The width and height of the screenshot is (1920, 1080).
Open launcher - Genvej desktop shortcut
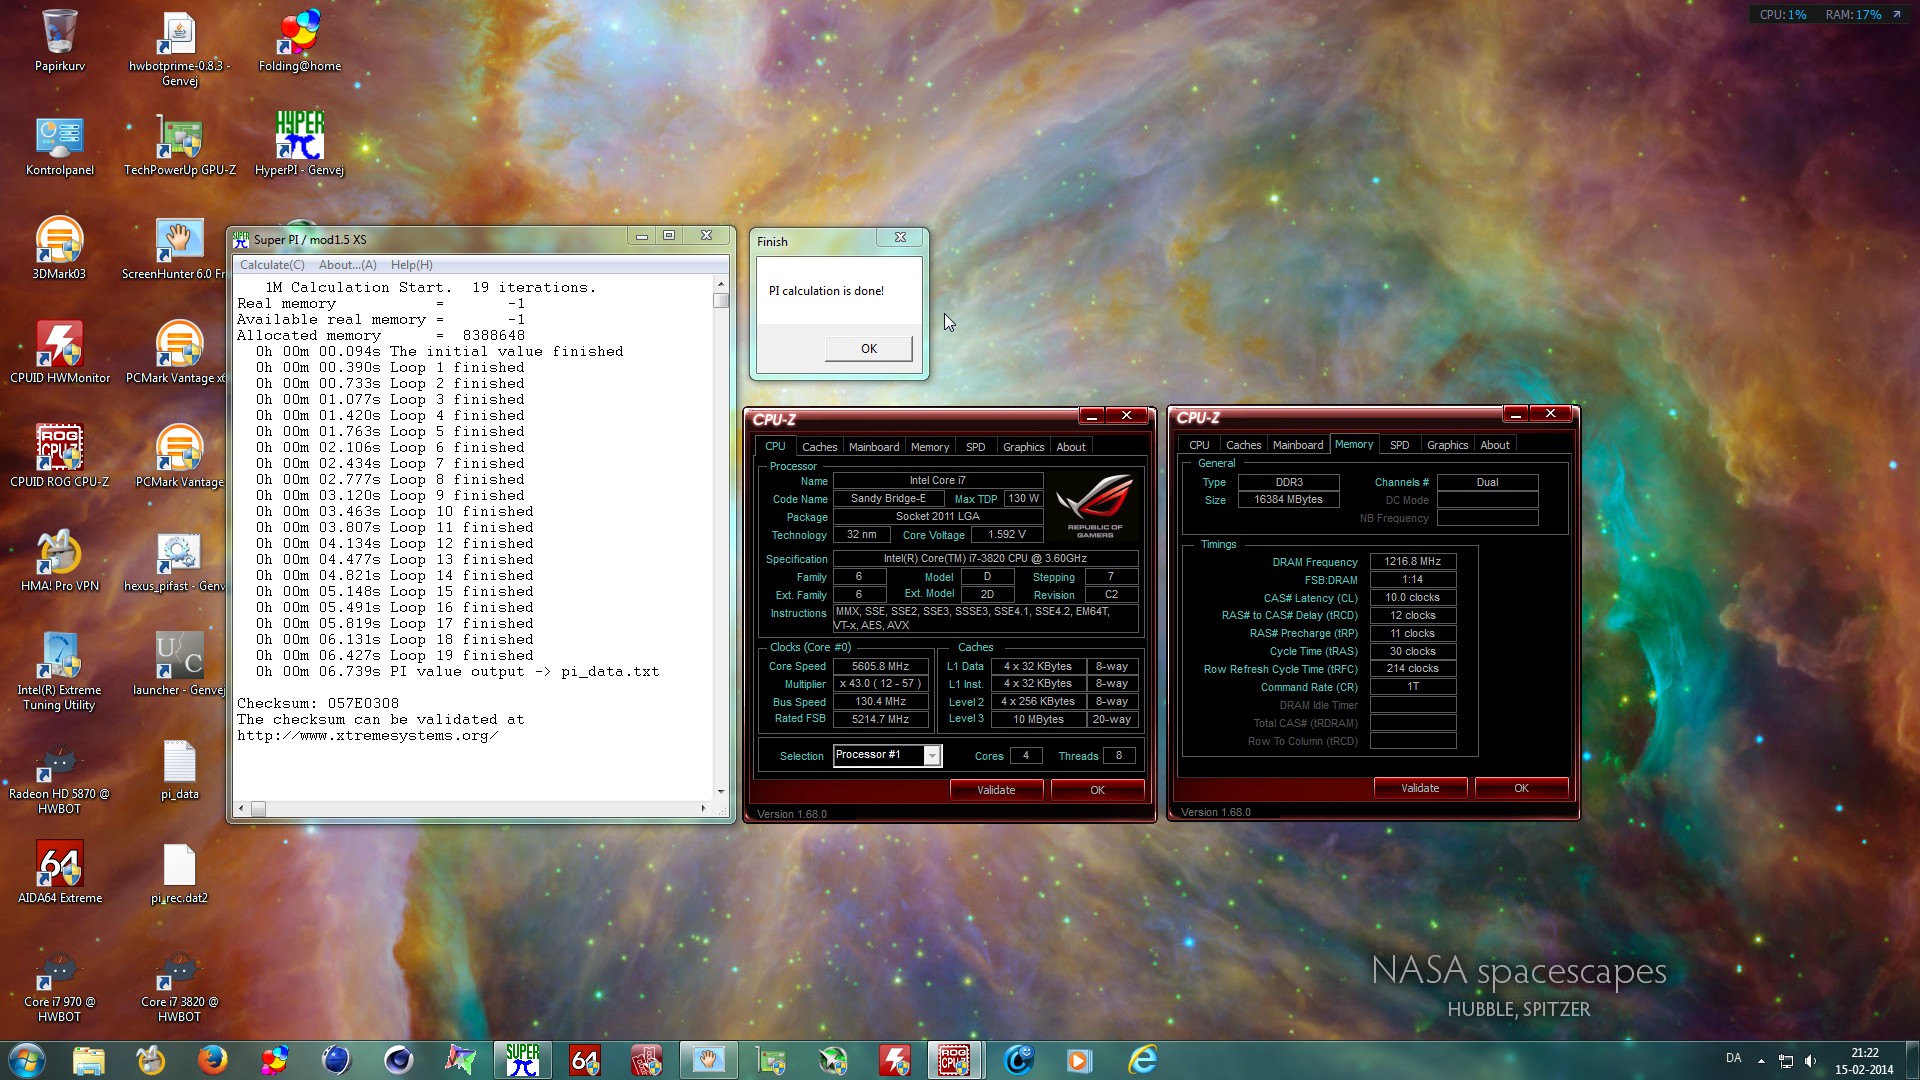point(179,664)
